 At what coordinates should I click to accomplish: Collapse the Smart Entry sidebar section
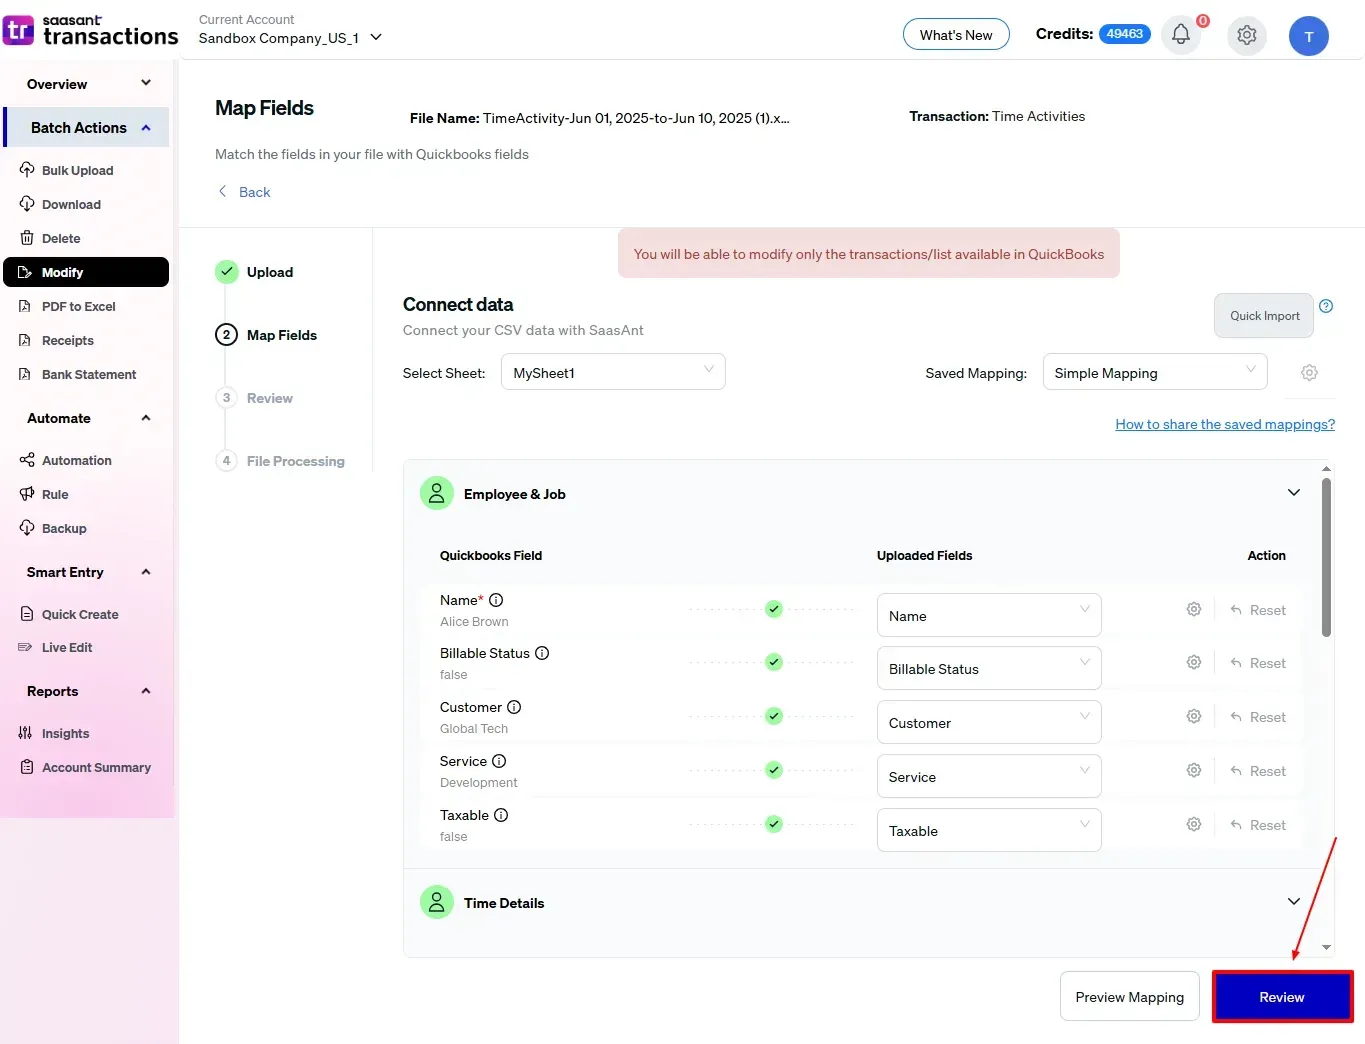tap(146, 572)
